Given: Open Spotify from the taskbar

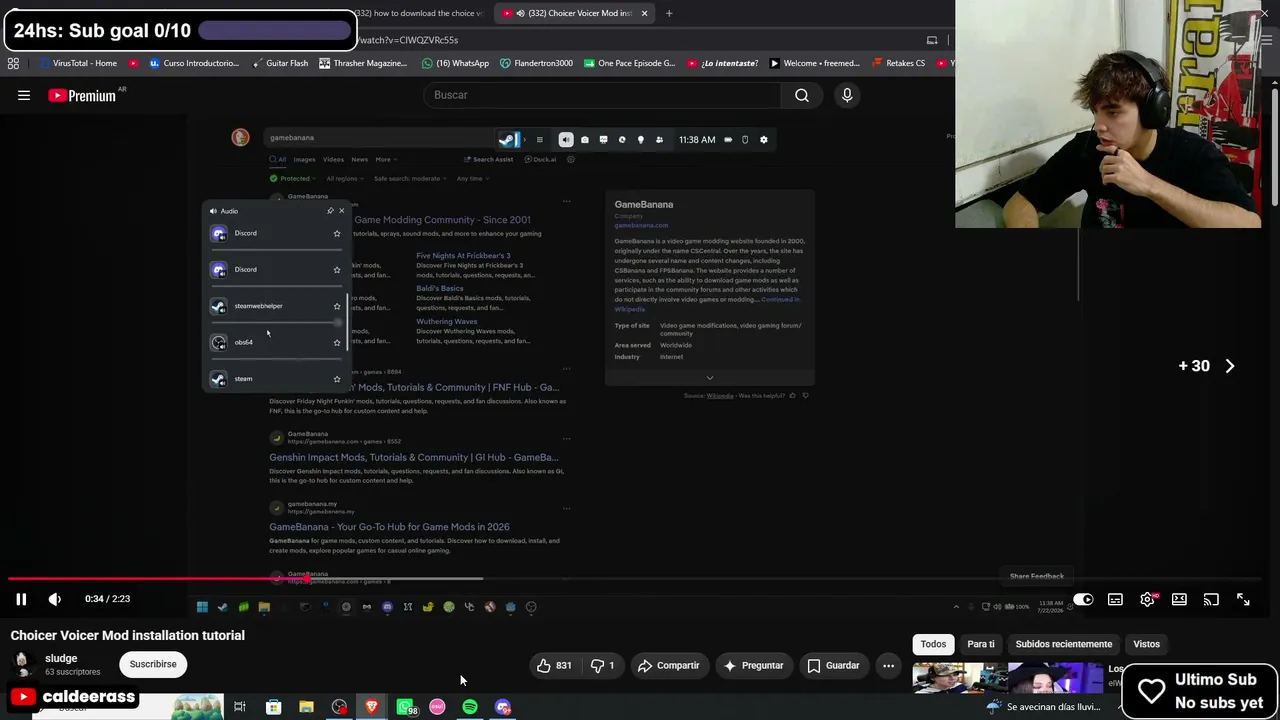Looking at the screenshot, I should 470,707.
